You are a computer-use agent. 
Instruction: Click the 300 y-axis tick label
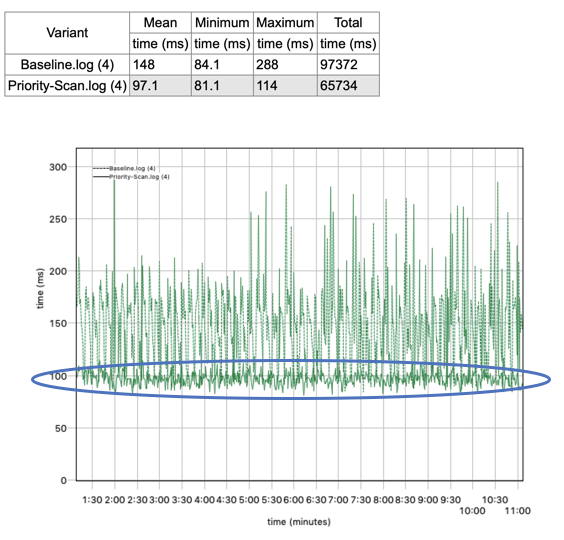[x=58, y=167]
